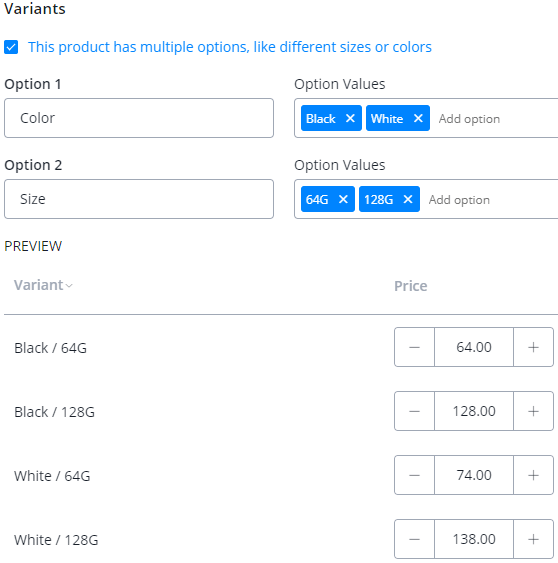Decrease price for Black / 64G variant
Viewport: 558px width, 563px height.
pos(414,347)
